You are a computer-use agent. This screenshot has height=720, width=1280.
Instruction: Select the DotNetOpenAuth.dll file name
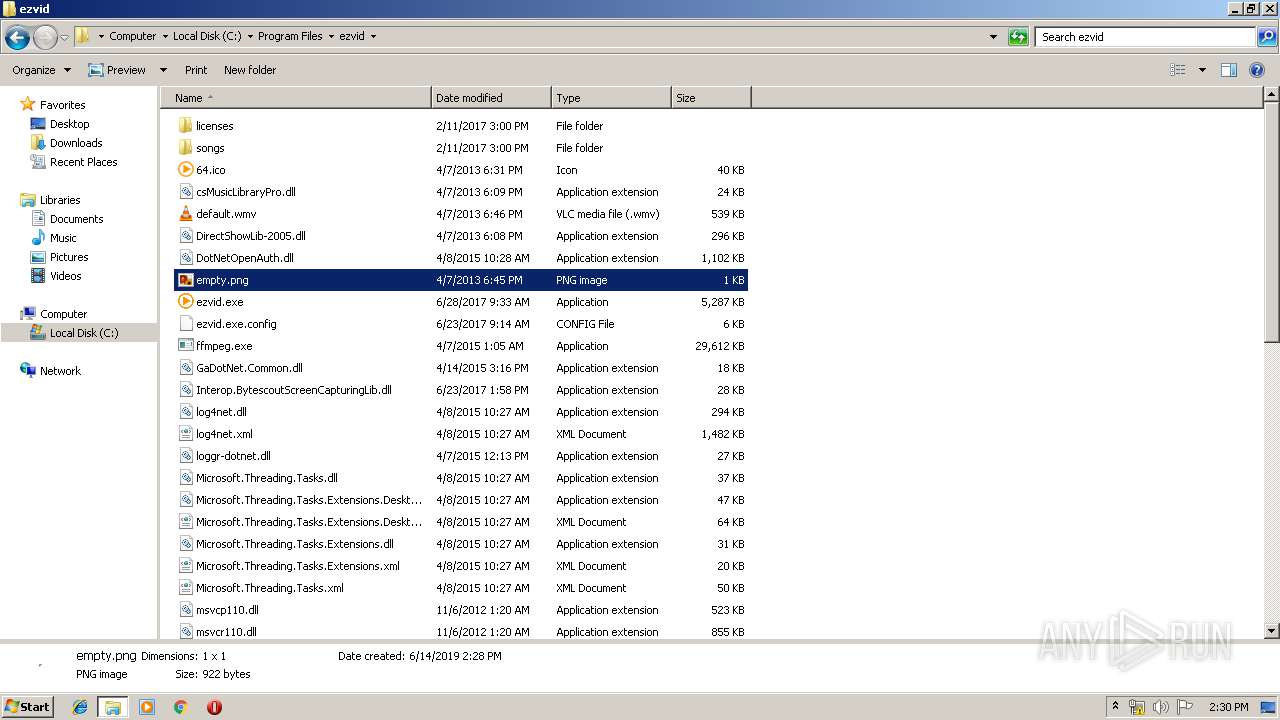(245, 258)
